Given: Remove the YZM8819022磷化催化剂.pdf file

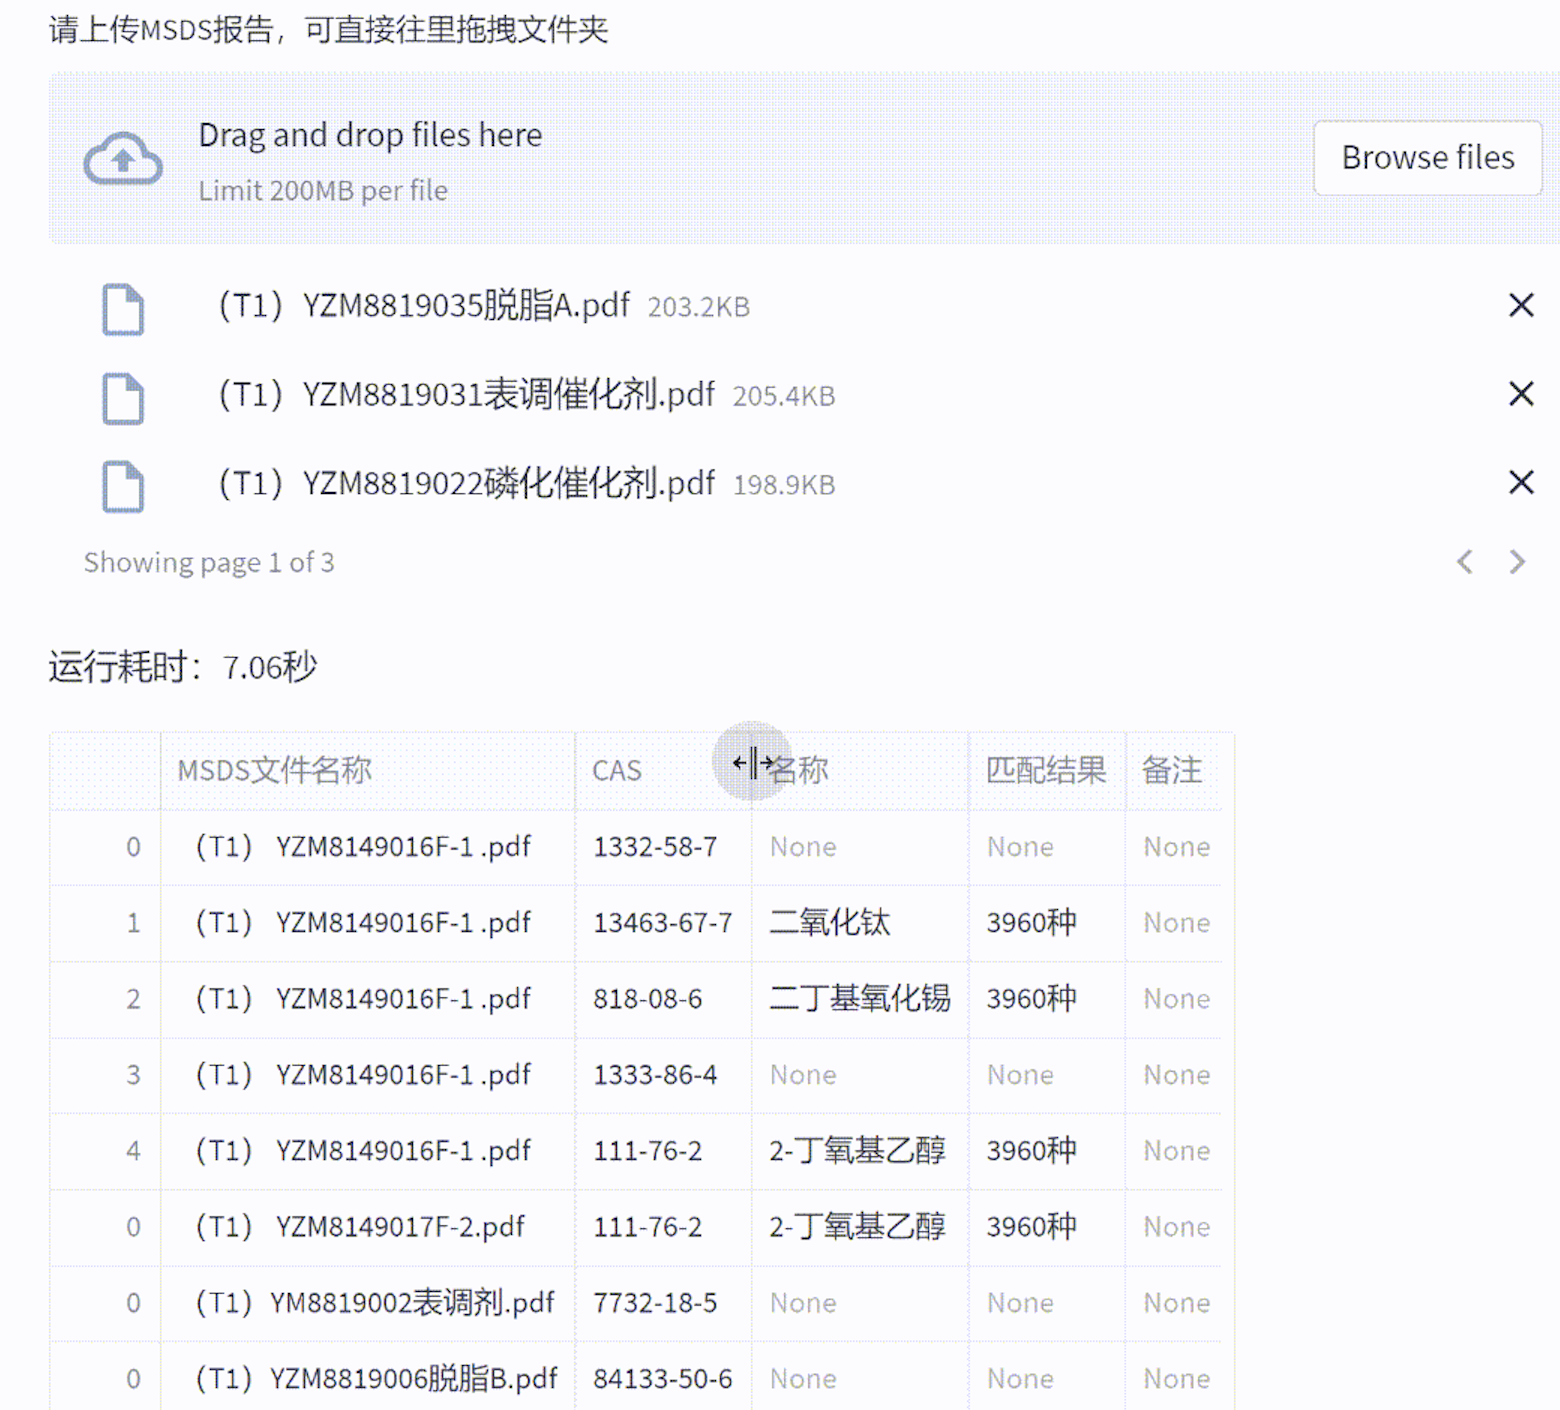Looking at the screenshot, I should 1520,483.
